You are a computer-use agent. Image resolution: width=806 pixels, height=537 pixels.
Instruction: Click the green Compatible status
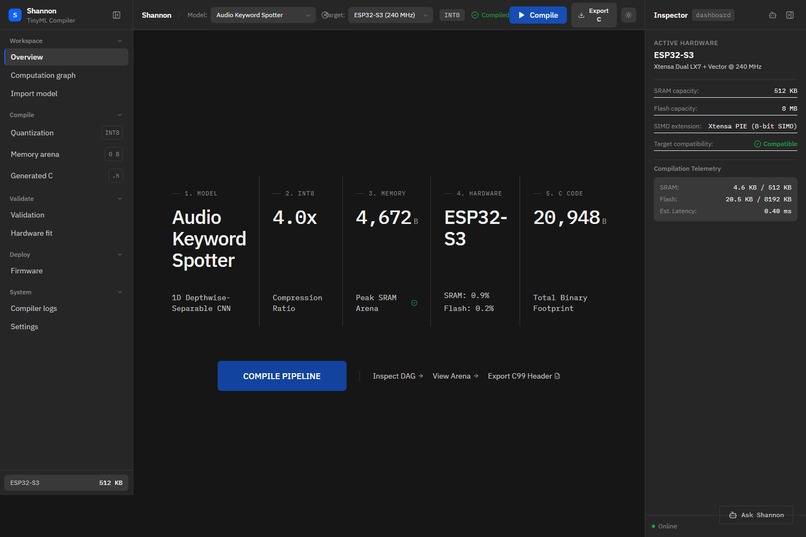tap(775, 144)
